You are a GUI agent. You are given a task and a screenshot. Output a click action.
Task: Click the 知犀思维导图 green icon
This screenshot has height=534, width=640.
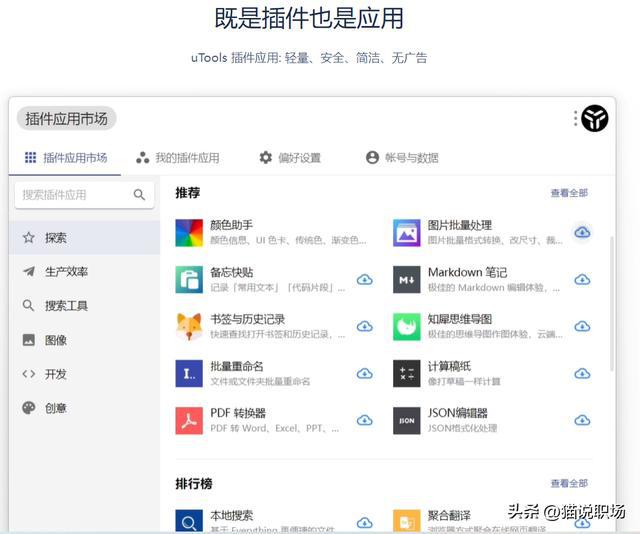(406, 326)
